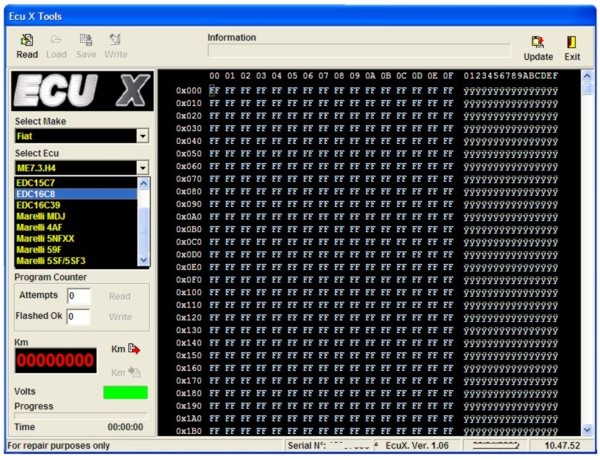Click the ME7.3.H4 selected Ecu field
Viewport: 600px width, 460px height.
76,168
